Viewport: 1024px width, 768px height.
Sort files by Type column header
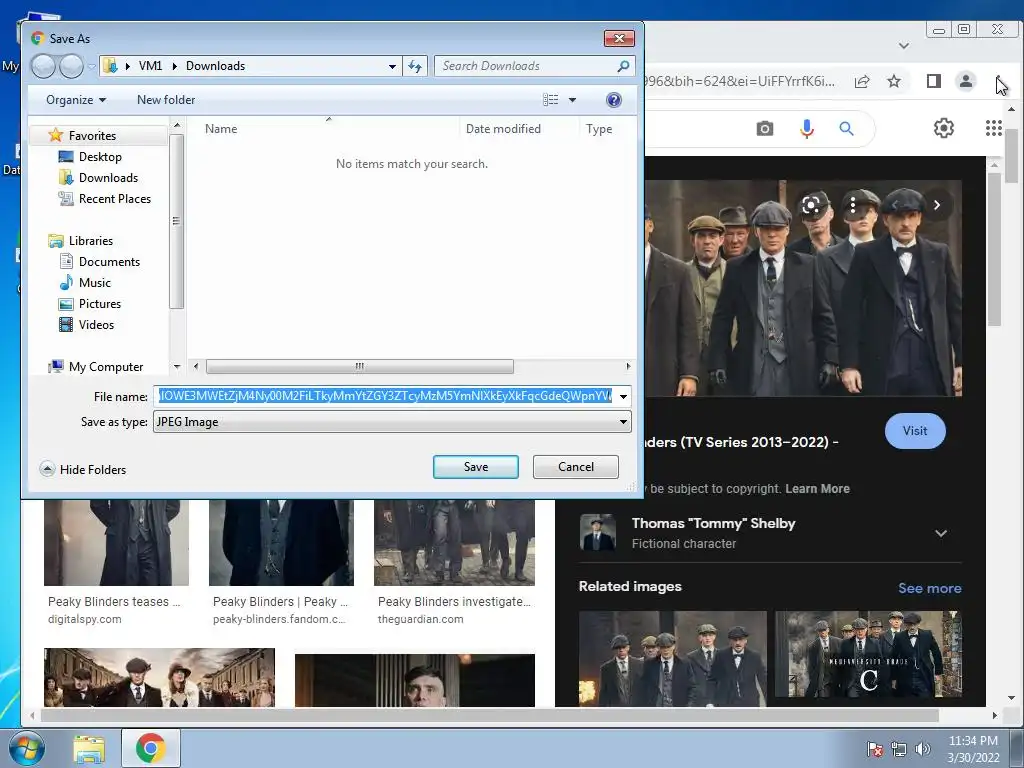599,129
